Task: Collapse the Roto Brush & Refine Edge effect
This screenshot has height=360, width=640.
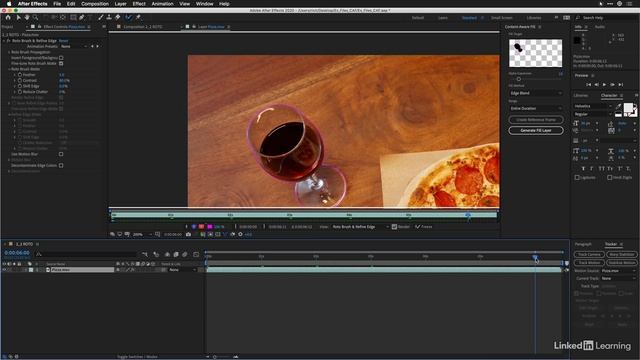Action: (4, 41)
